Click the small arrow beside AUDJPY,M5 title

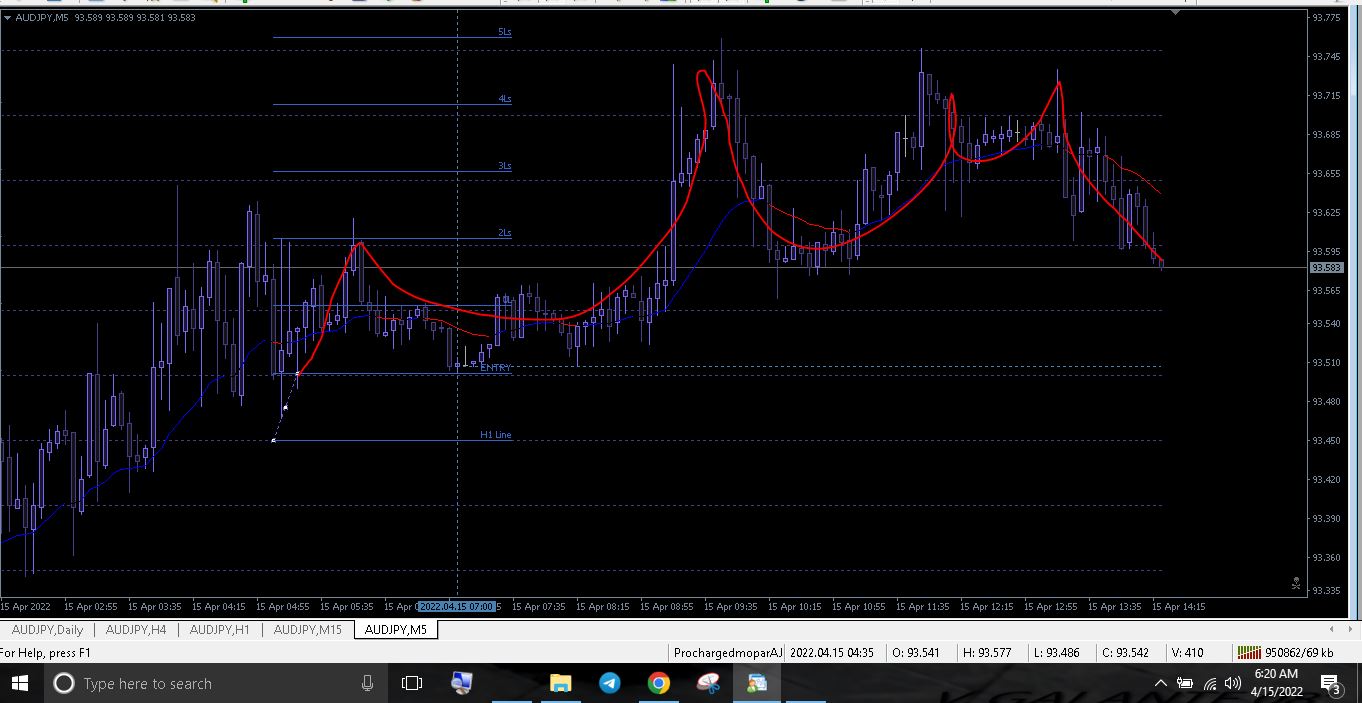click(x=9, y=18)
